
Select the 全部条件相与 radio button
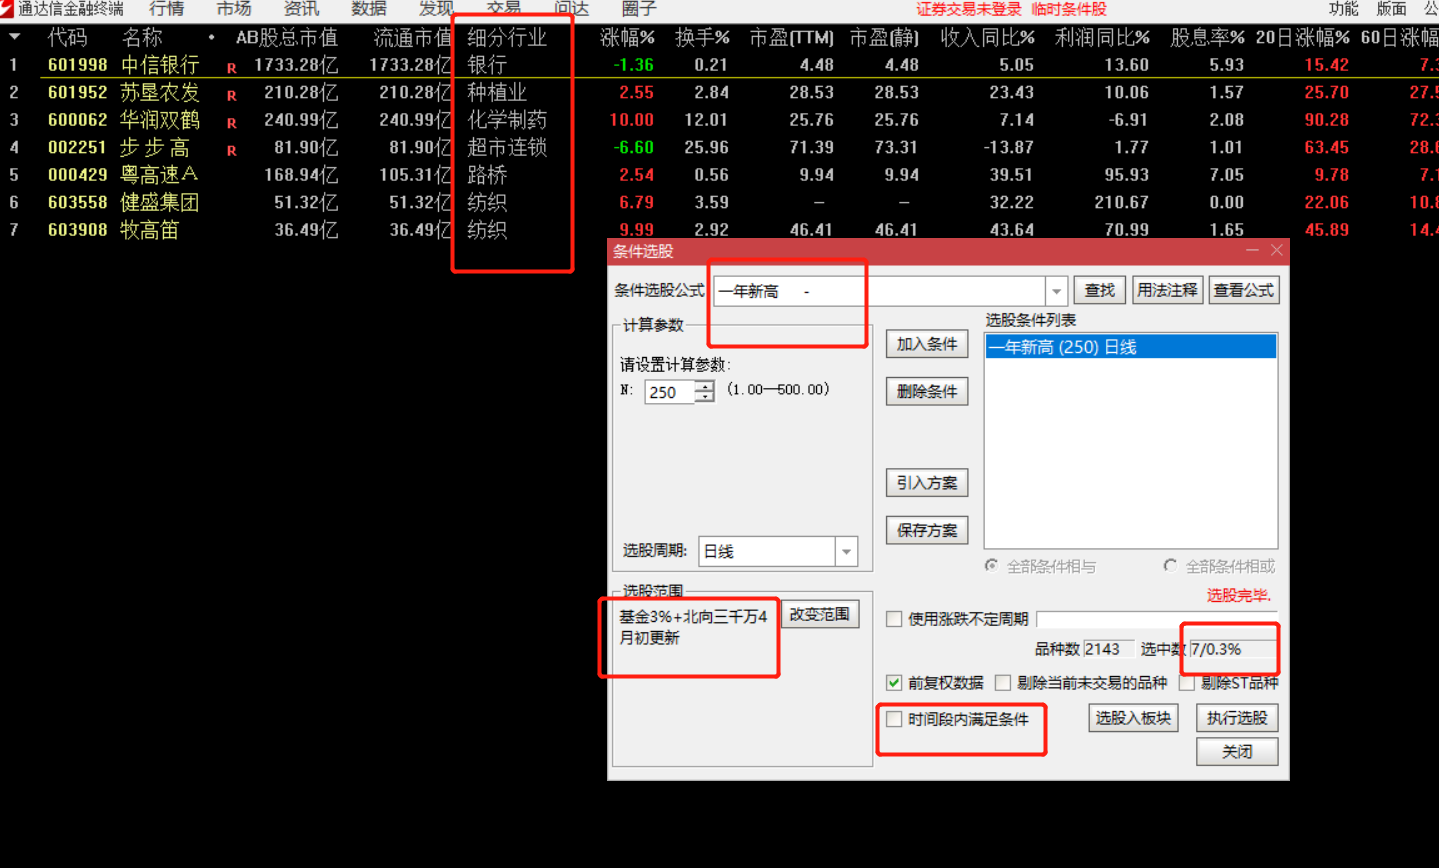(x=991, y=566)
